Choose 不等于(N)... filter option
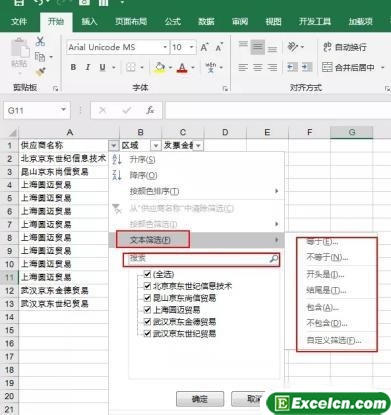The width and height of the screenshot is (391, 415). click(x=327, y=257)
